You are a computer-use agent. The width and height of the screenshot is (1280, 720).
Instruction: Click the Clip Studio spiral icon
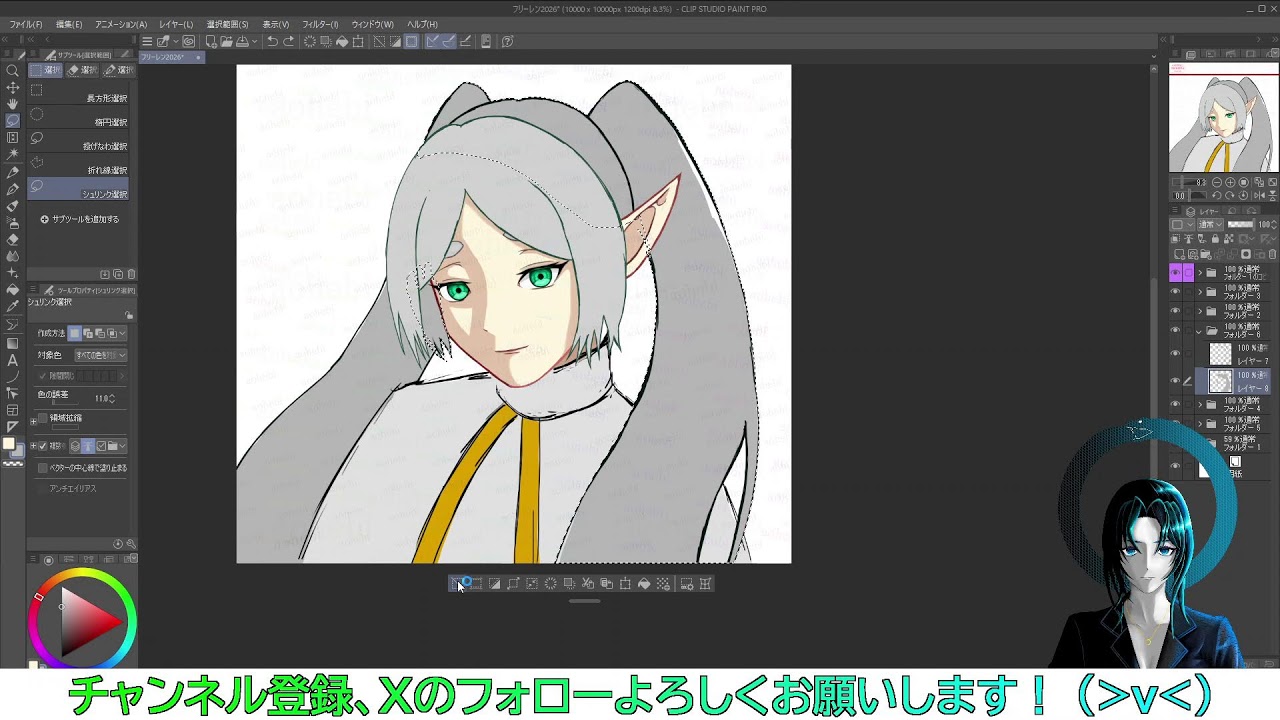188,42
